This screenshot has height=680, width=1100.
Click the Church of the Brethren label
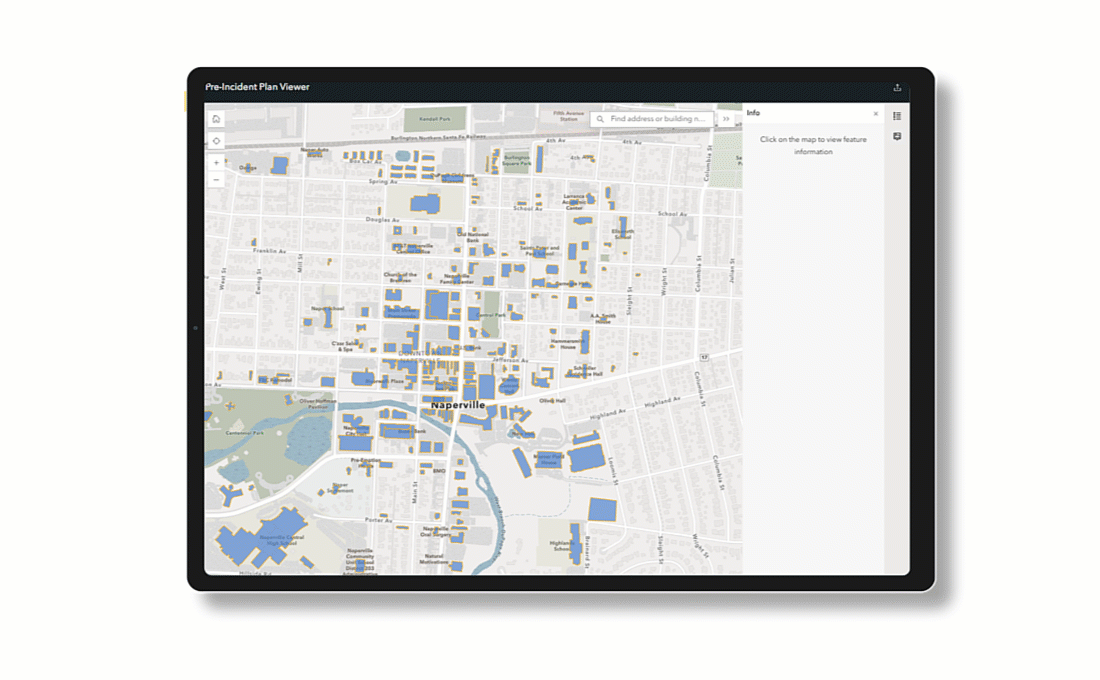[400, 276]
